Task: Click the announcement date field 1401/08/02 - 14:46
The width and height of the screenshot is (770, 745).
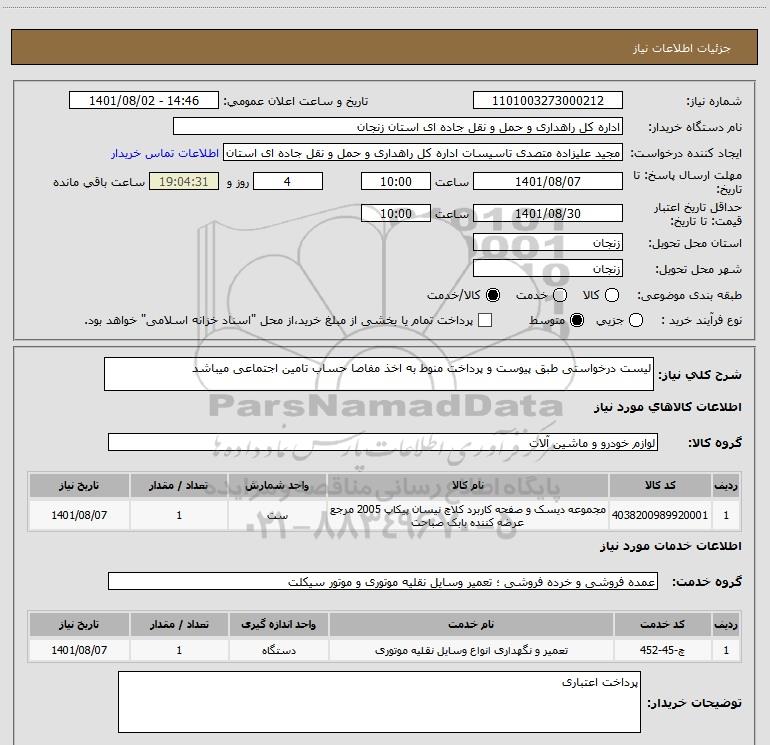Action: coord(144,101)
